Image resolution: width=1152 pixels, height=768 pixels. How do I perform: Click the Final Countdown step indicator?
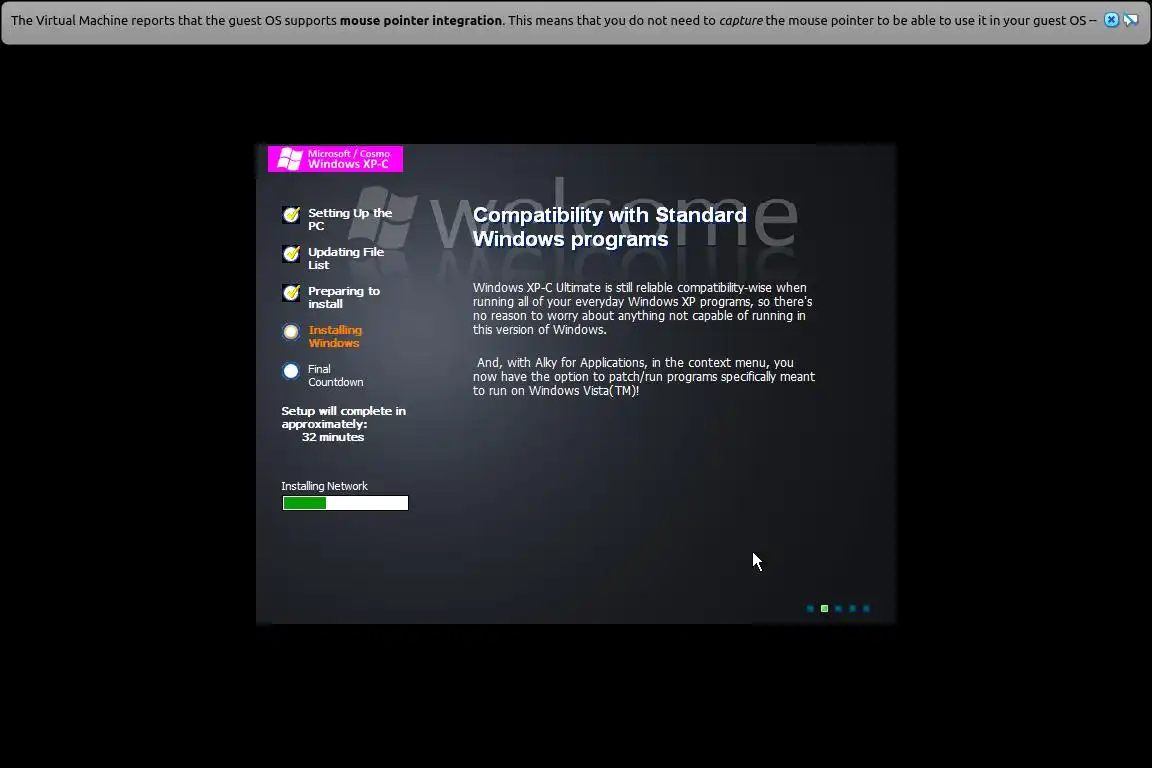tap(291, 371)
